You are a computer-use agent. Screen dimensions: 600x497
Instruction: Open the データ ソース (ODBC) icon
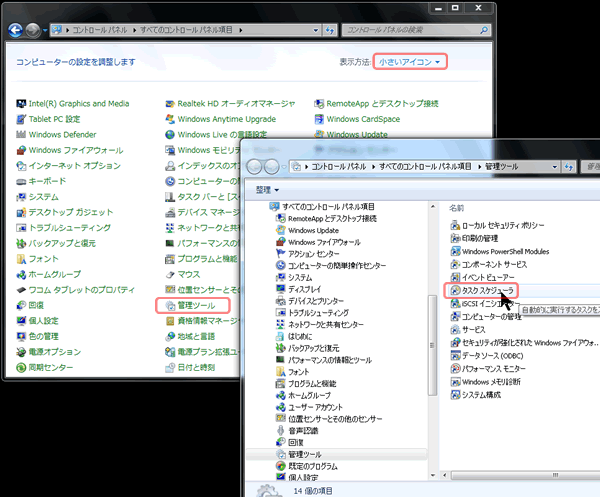point(455,355)
